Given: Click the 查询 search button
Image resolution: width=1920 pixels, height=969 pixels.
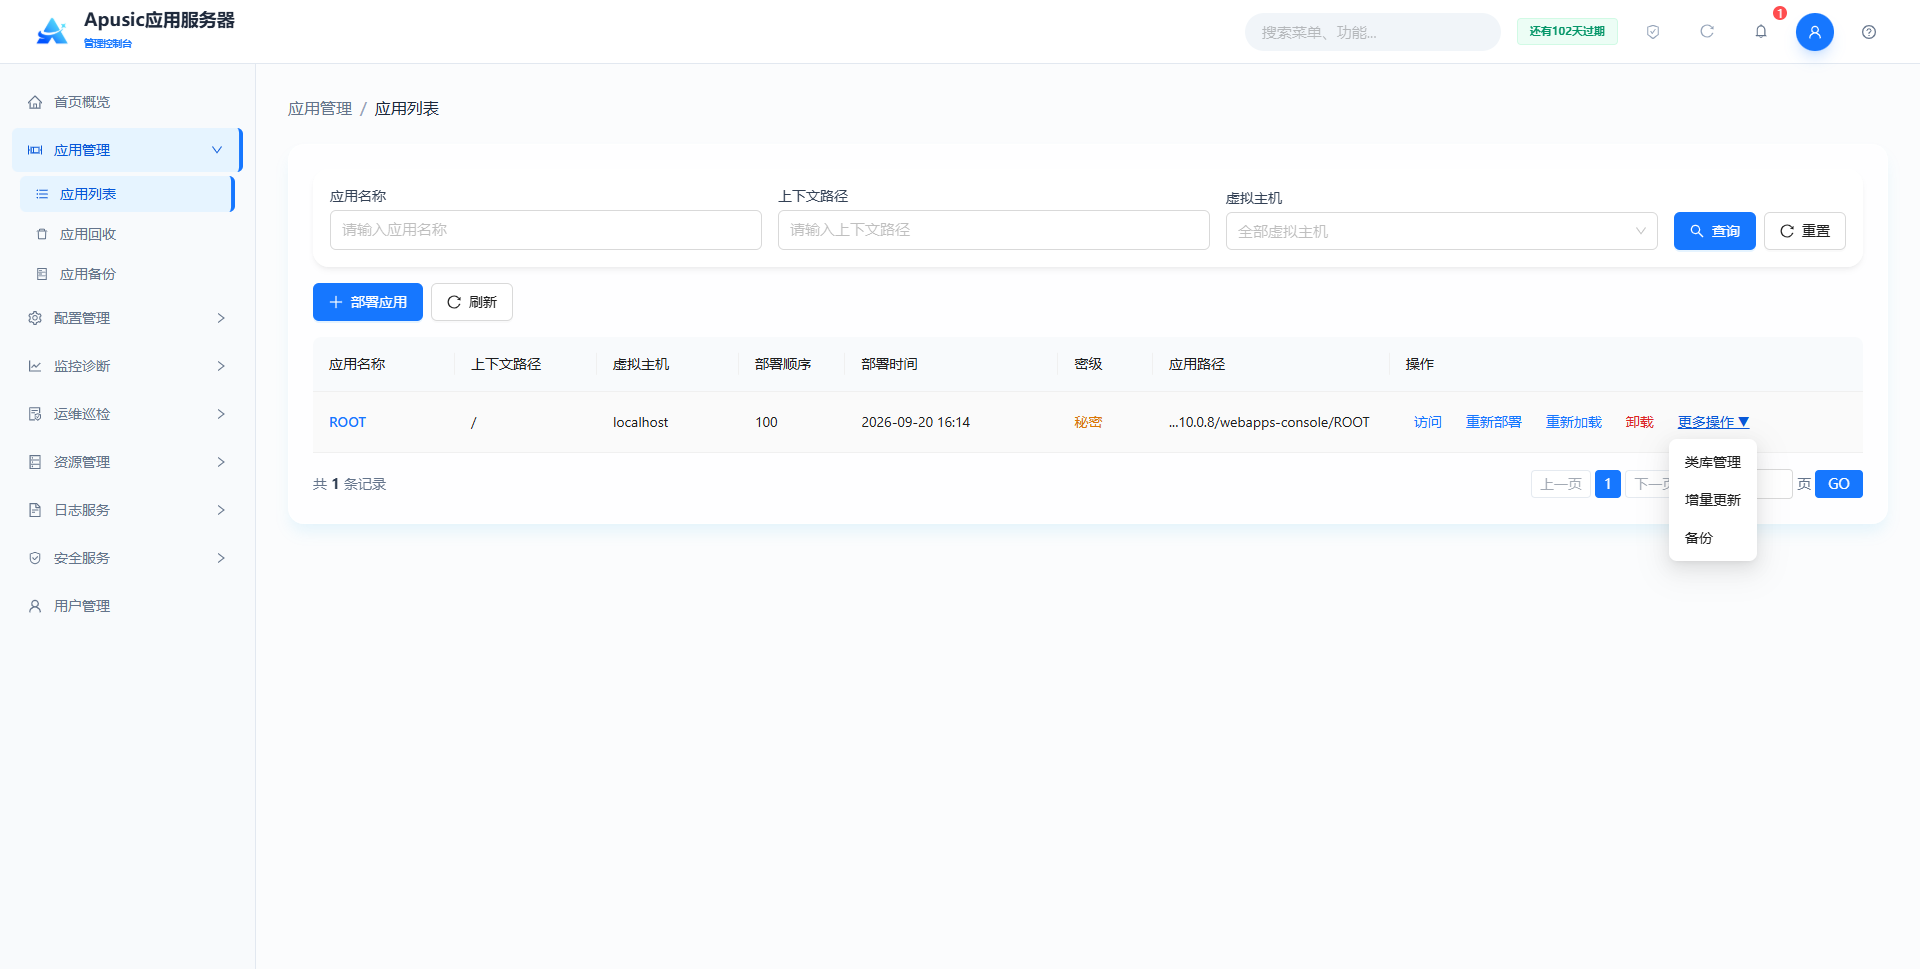Looking at the screenshot, I should click(x=1715, y=231).
